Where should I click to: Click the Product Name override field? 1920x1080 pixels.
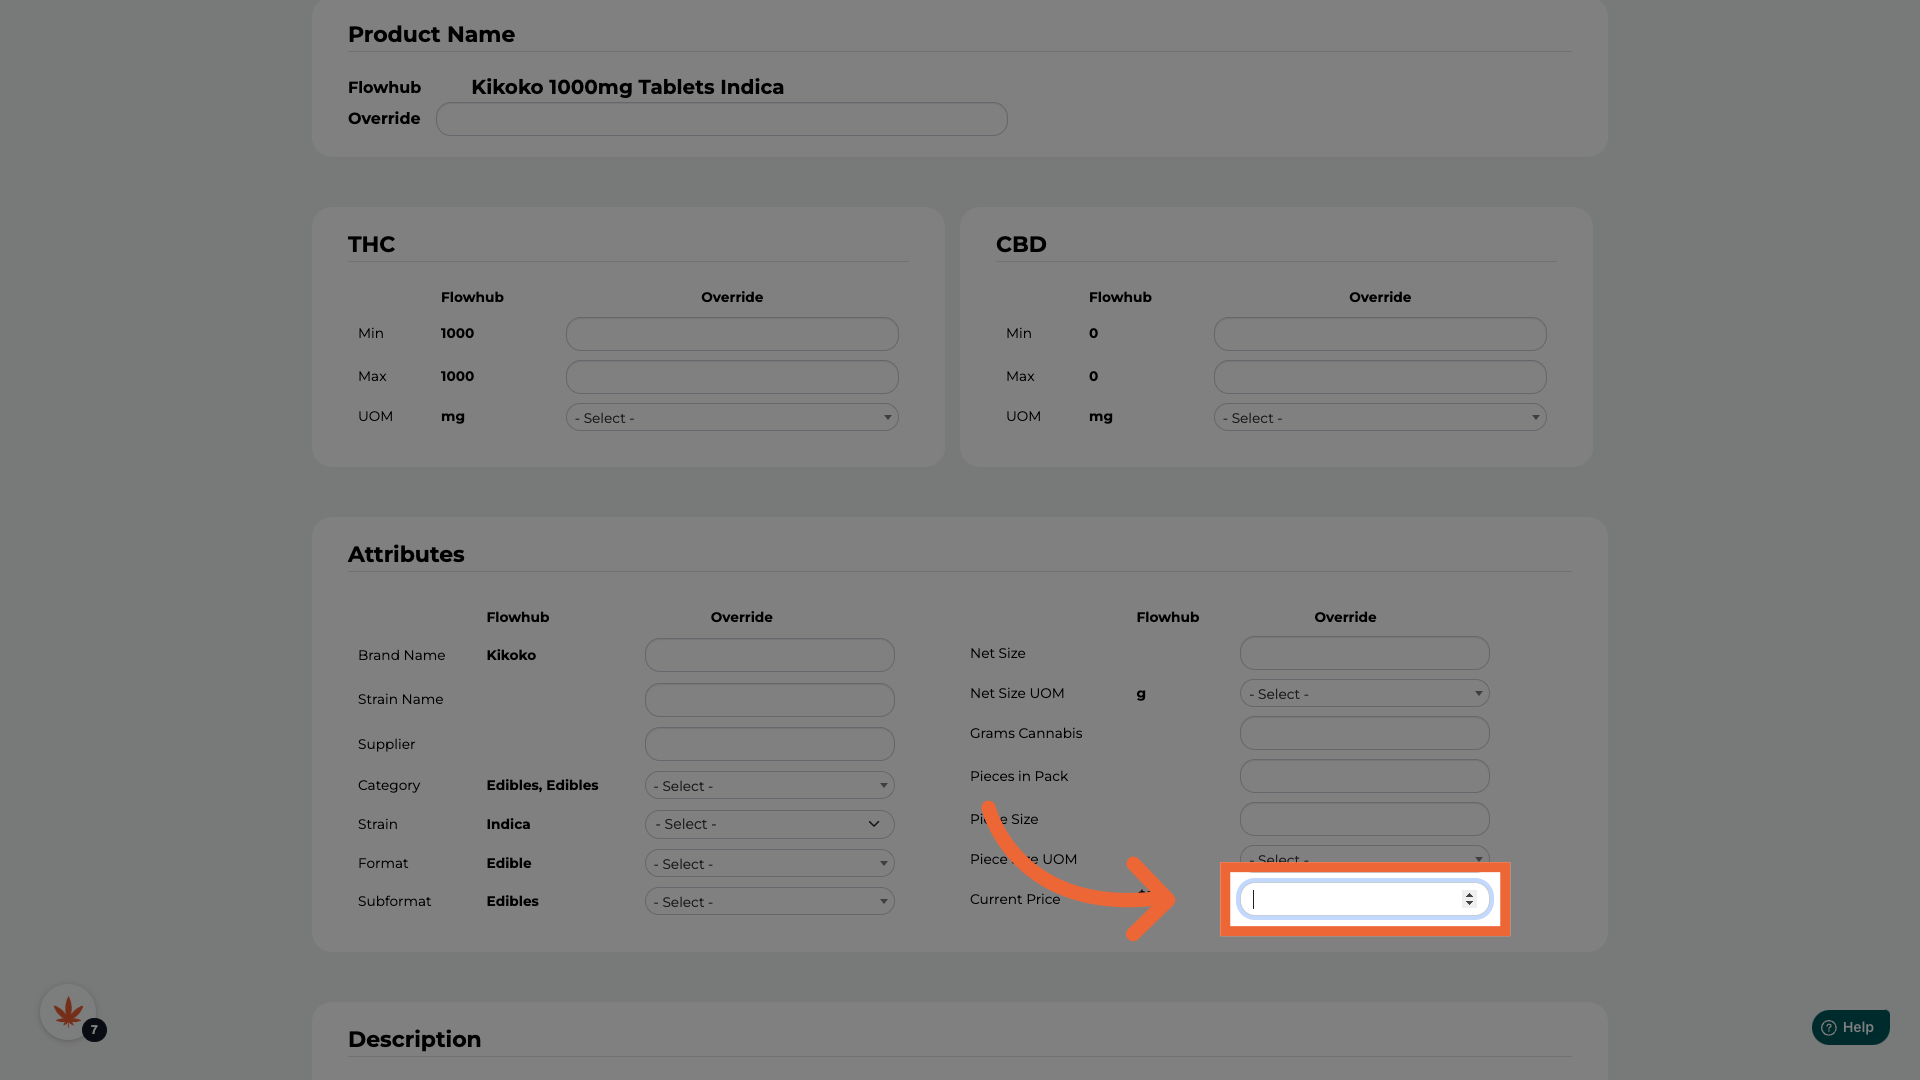[721, 119]
